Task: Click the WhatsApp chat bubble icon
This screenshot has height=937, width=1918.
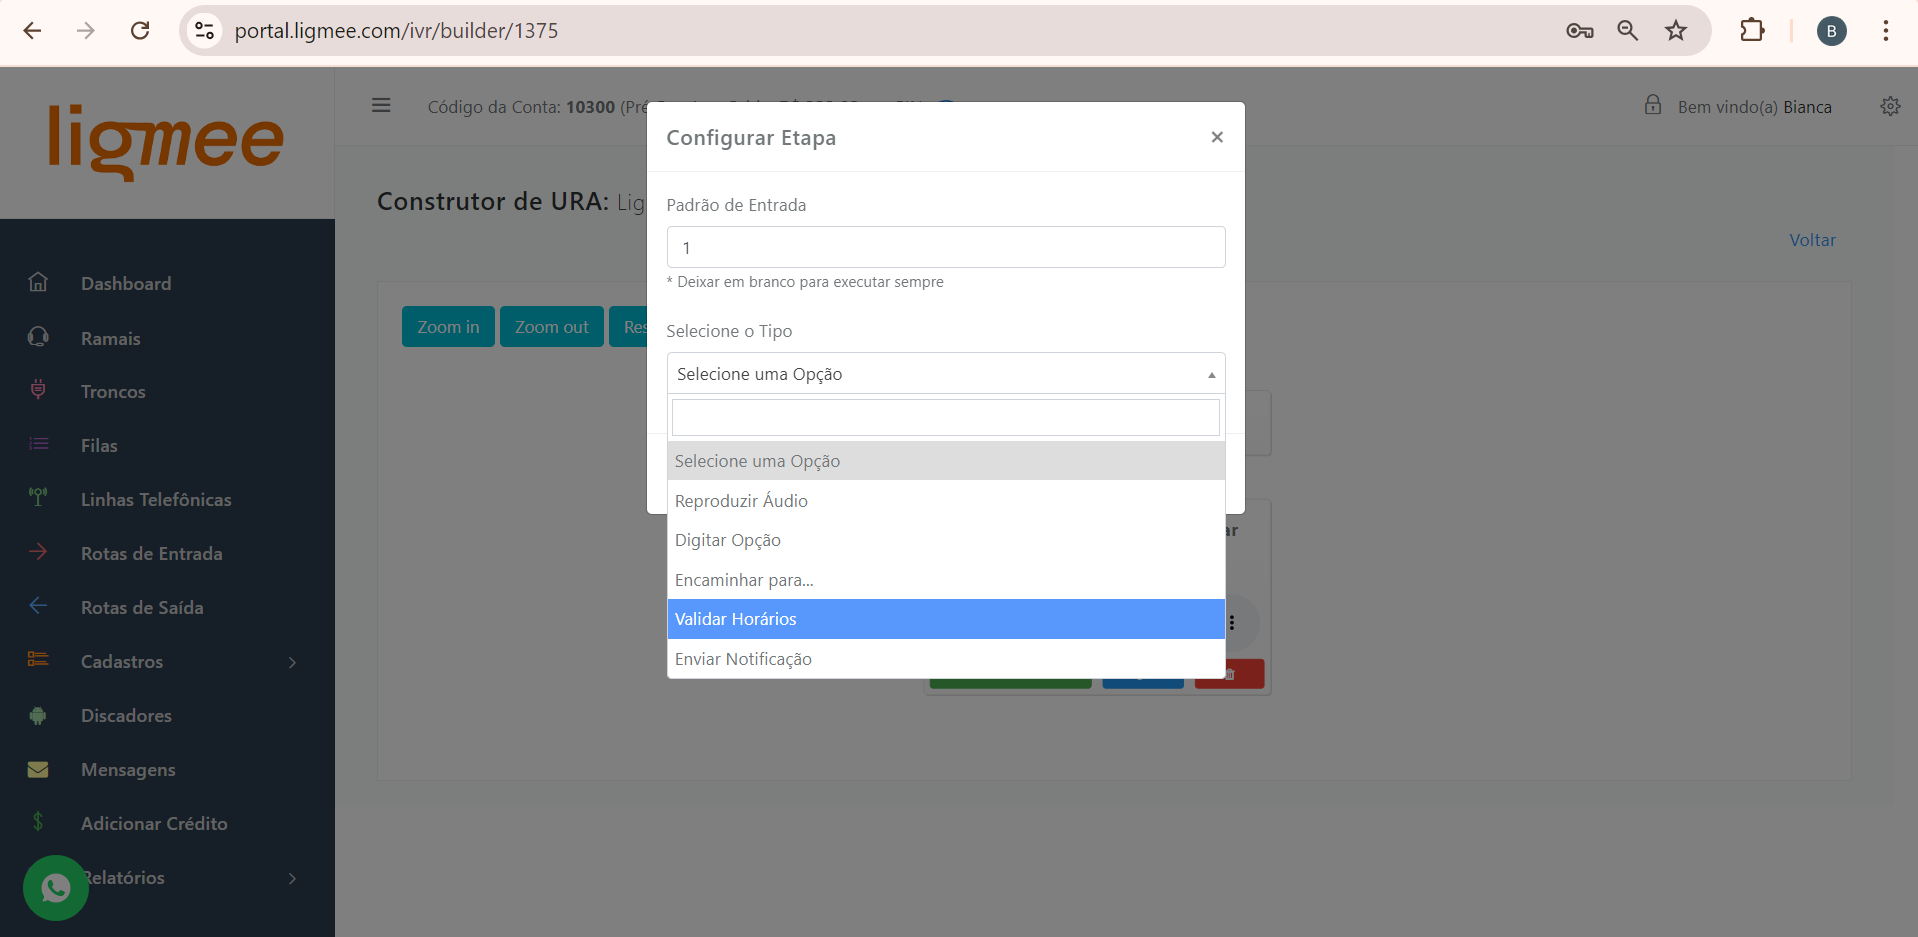Action: tap(56, 887)
